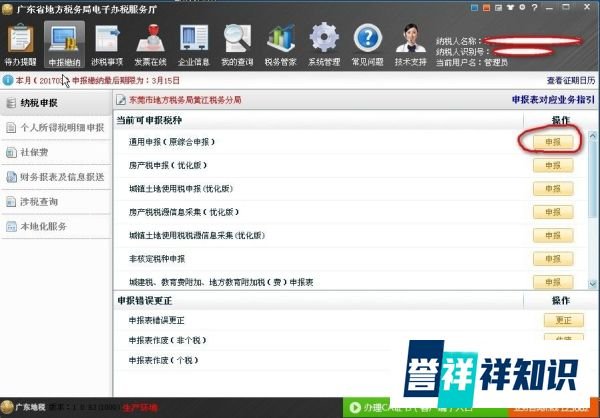Click the tax list scrollbar thumb
This screenshot has height=418, width=600.
coord(593,179)
